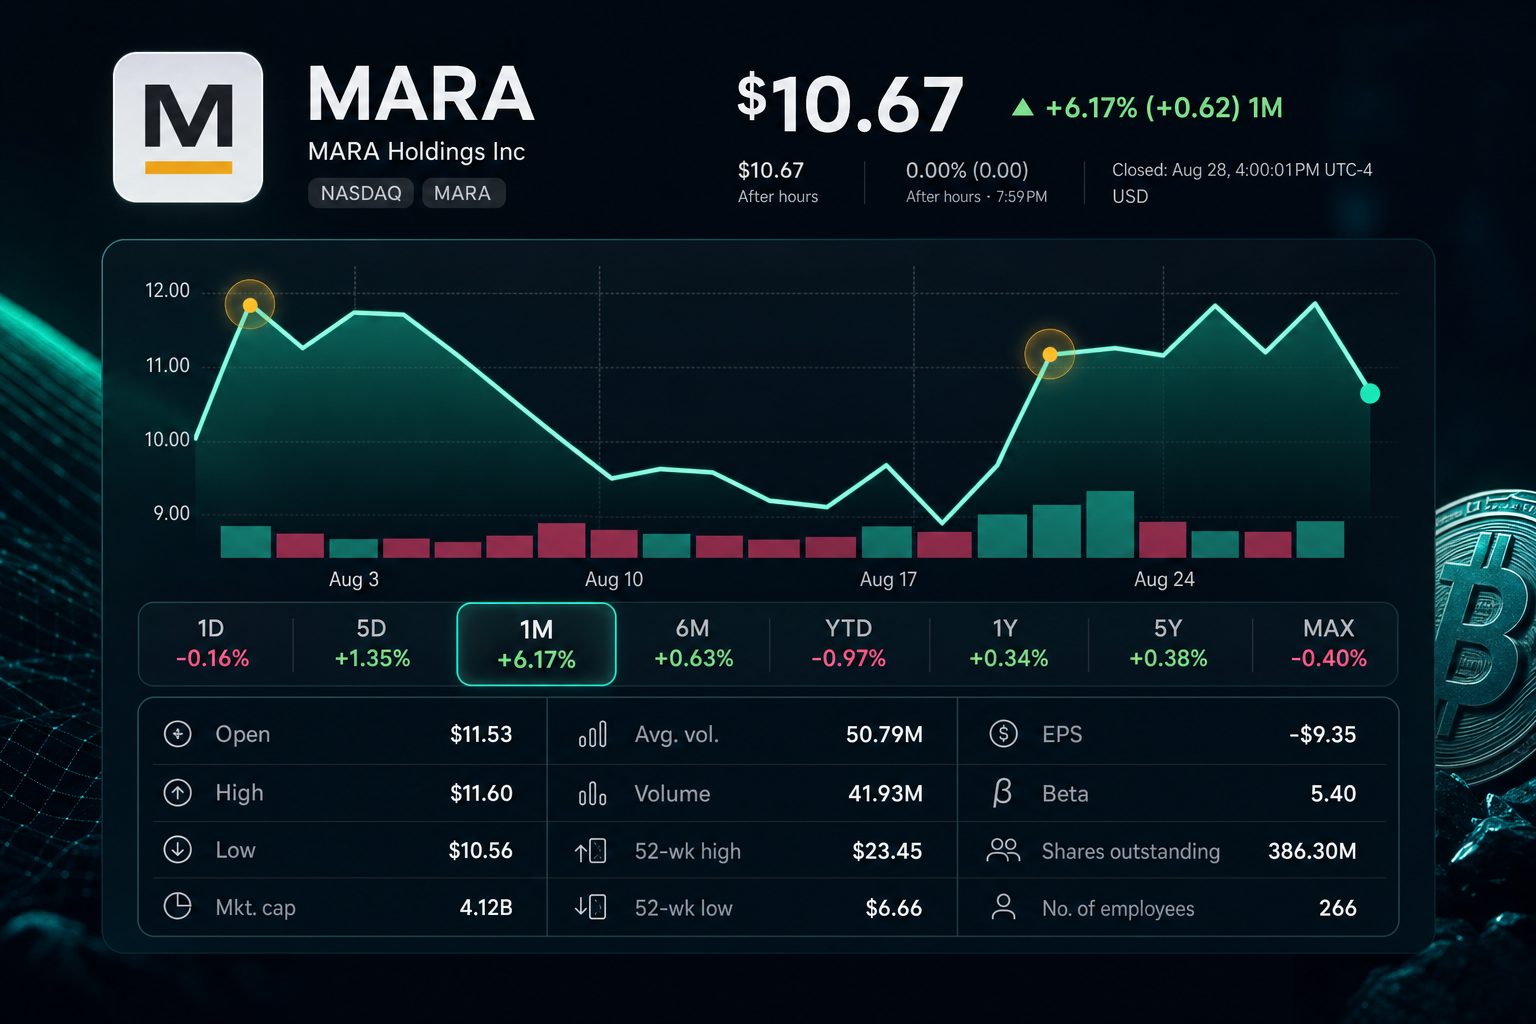Click the MARA ticker tag
The height and width of the screenshot is (1024, 1536).
pyautogui.click(x=463, y=193)
